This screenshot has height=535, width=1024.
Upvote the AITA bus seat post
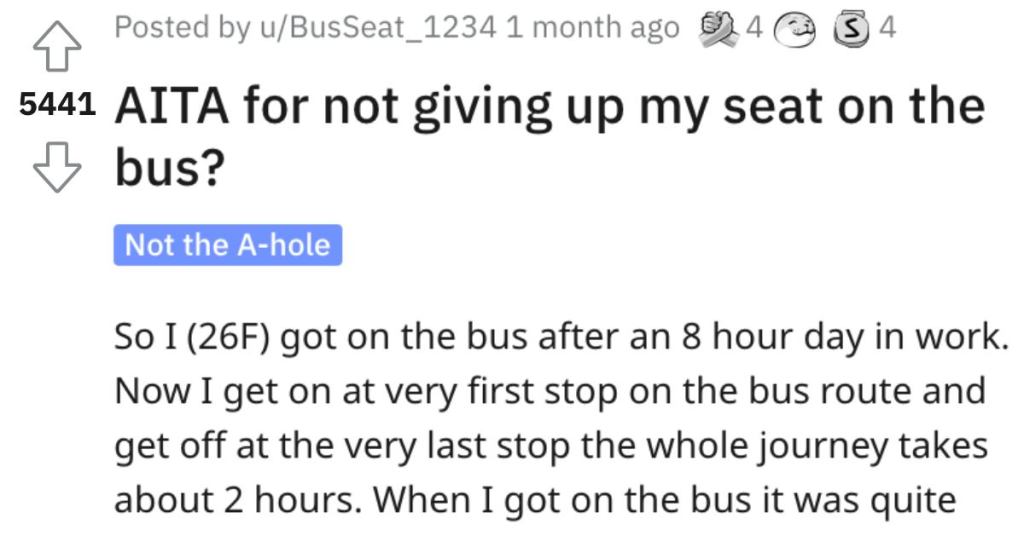click(57, 46)
